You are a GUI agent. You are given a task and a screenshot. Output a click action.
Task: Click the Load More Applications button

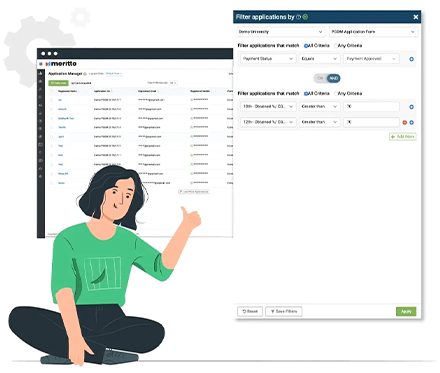pyautogui.click(x=194, y=192)
